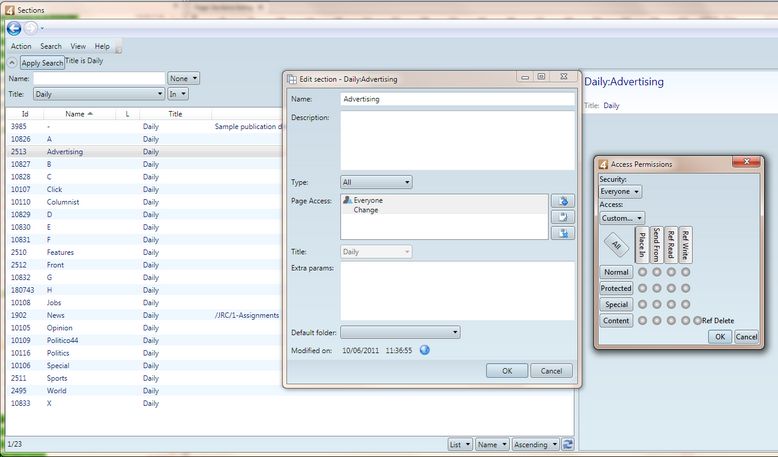This screenshot has width=778, height=457.
Task: Refresh the sections list via refresh icon
Action: (x=568, y=444)
